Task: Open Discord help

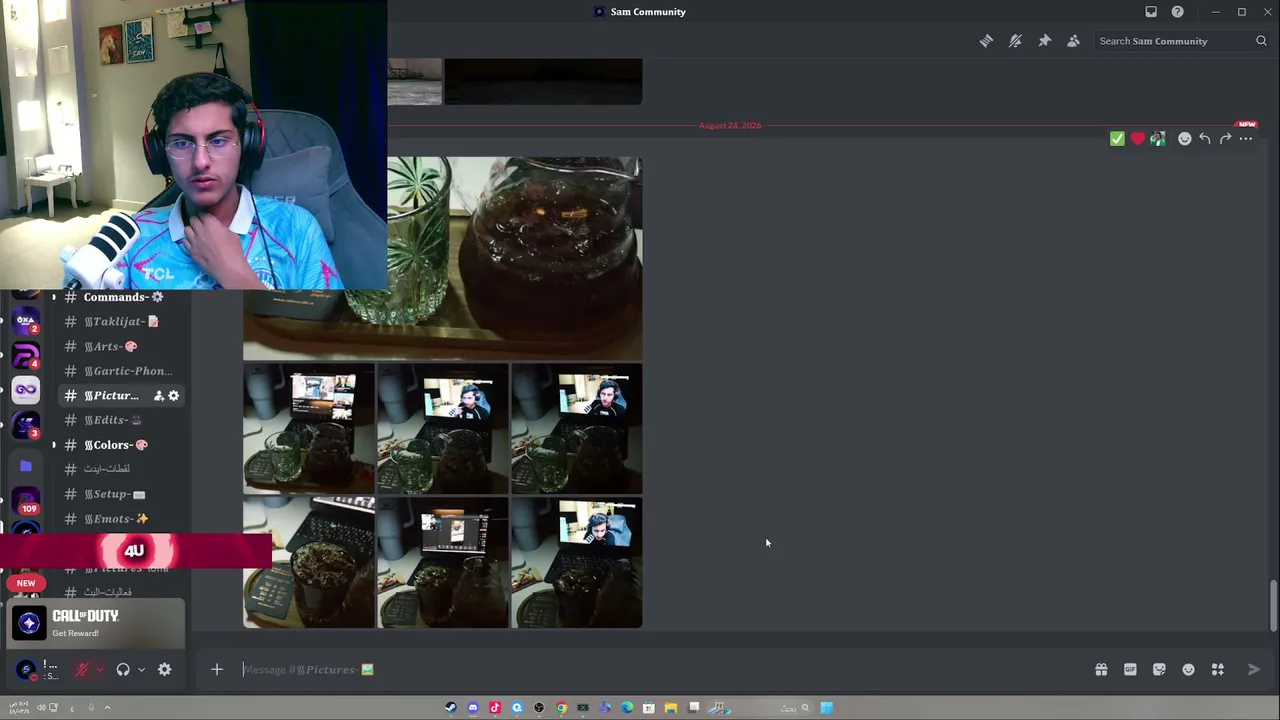Action: tap(1177, 12)
